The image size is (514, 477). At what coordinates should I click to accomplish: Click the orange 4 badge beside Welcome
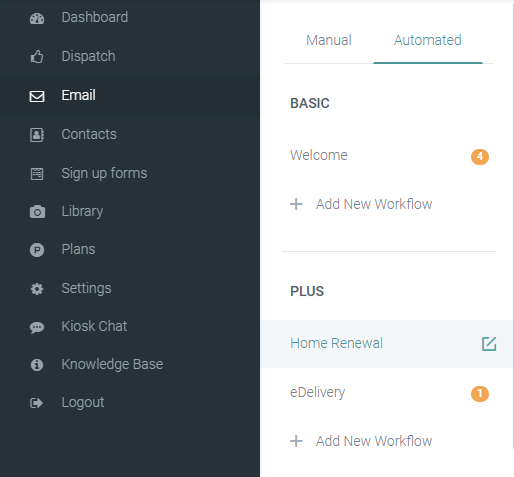click(480, 157)
